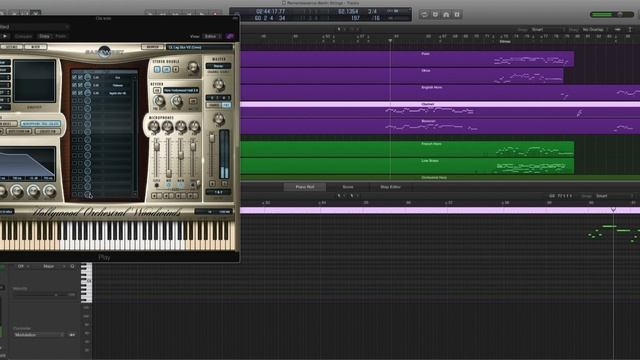
Task: Toggle the count-in button in toolbar
Action: click(x=457, y=14)
